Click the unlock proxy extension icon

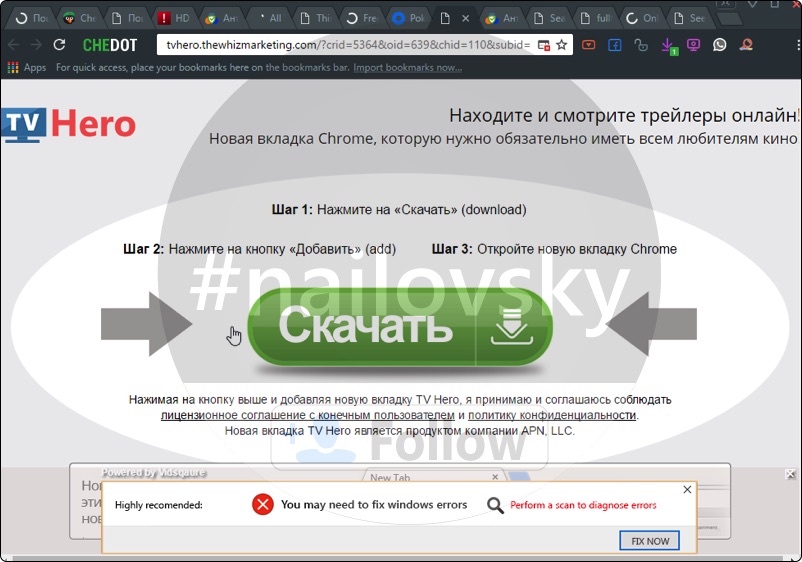[x=641, y=45]
